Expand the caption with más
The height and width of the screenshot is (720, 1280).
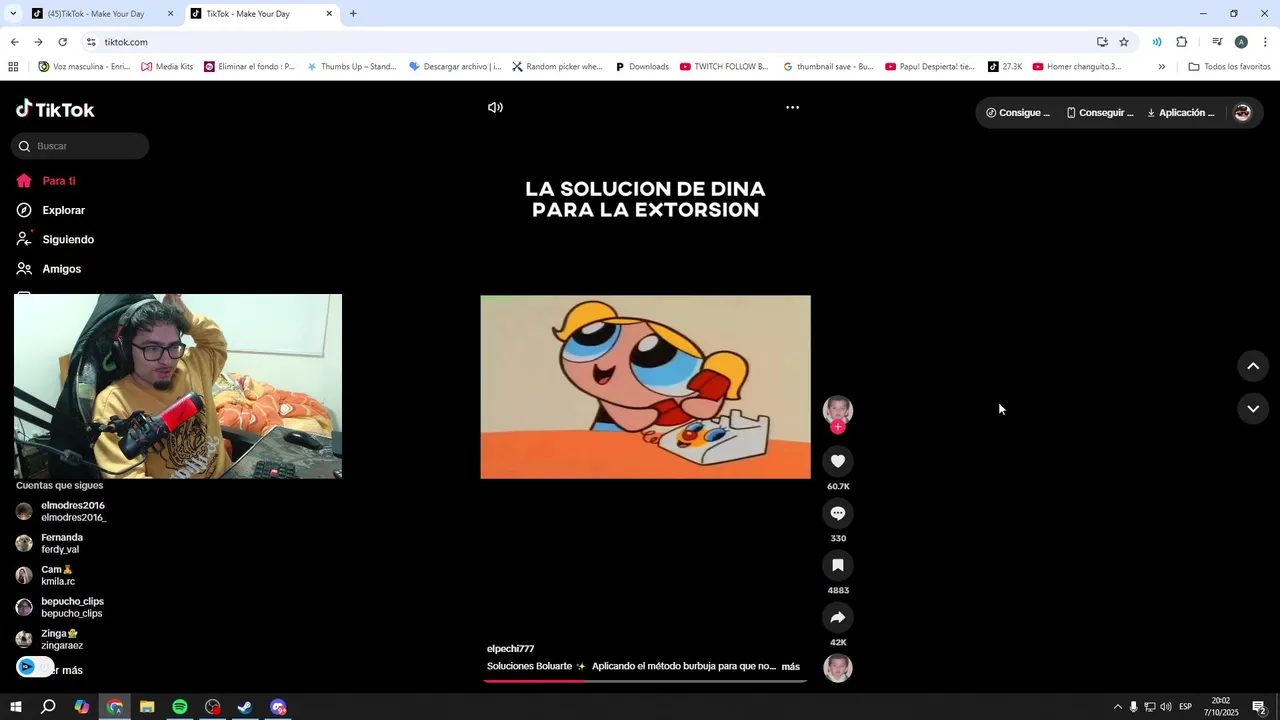point(790,666)
